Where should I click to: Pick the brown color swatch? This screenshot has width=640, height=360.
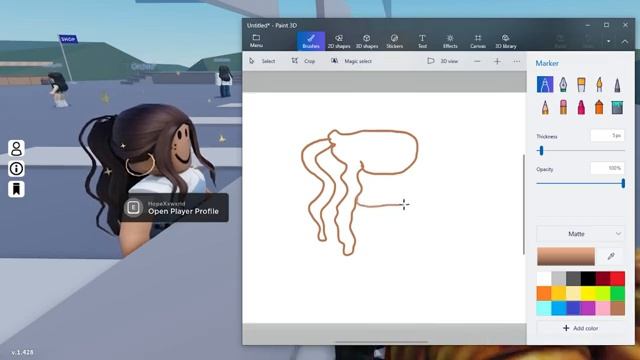click(x=618, y=308)
